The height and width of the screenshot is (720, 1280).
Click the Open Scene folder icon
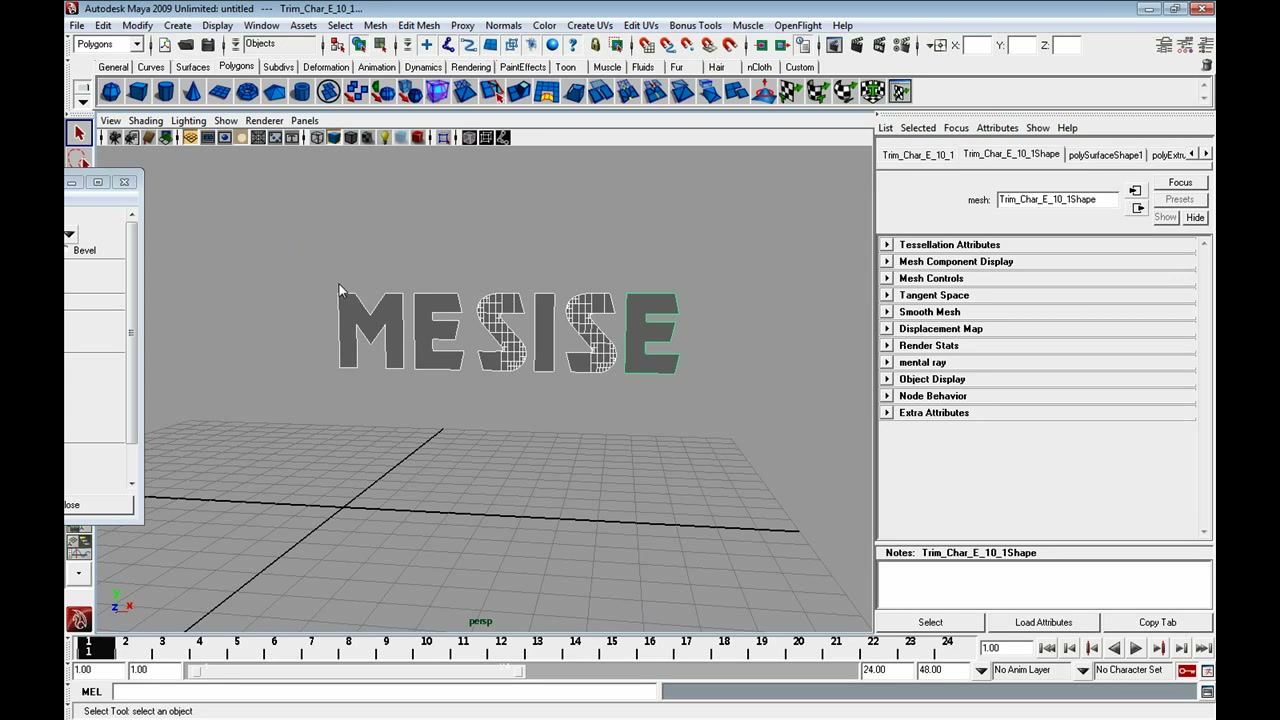coord(186,45)
